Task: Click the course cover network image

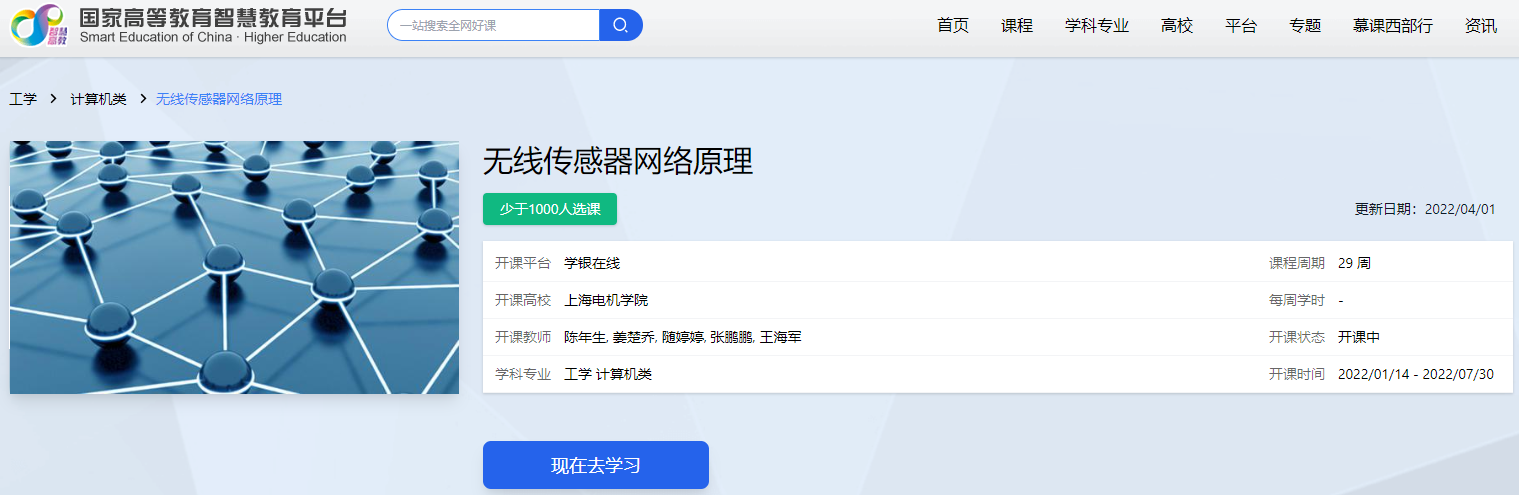Action: point(234,267)
